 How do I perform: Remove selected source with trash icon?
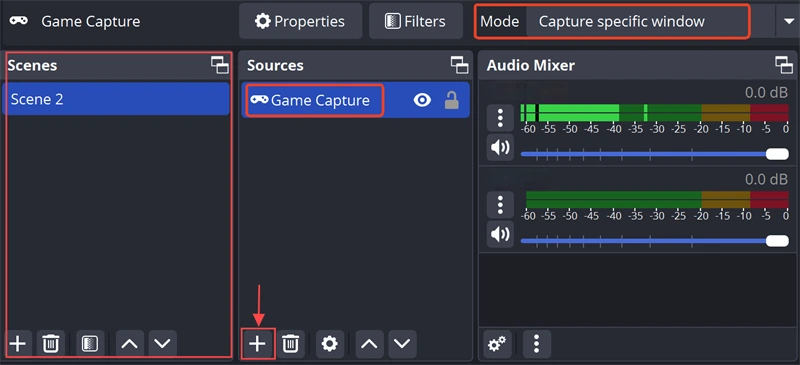tap(290, 344)
